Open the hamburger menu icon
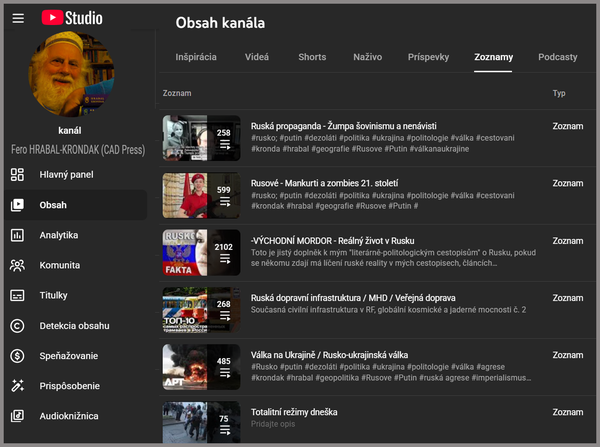 [x=18, y=18]
